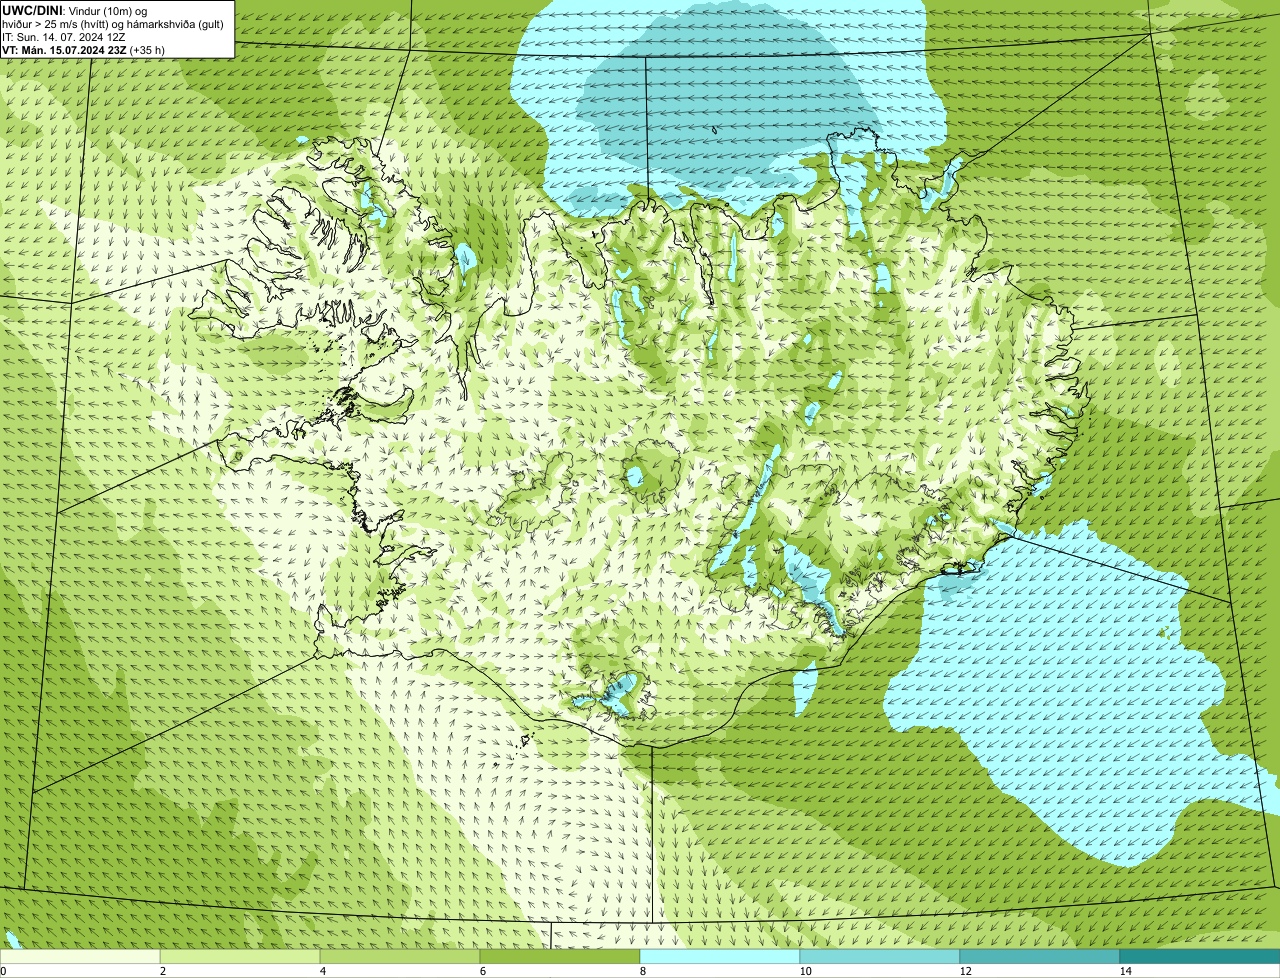Click the legend scale number "12"
This screenshot has width=1280, height=978.
(965, 971)
